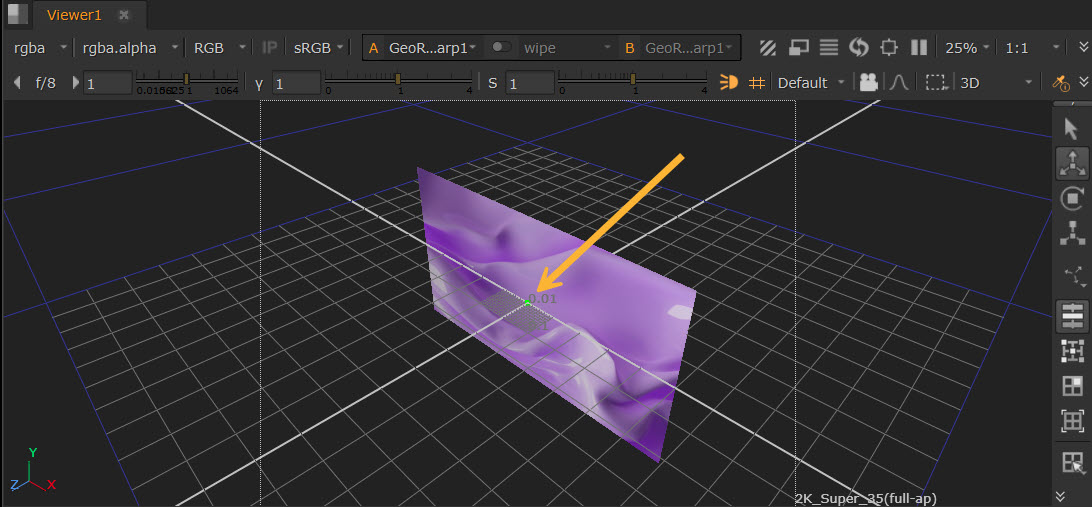Click the gamma slider track
The width and height of the screenshot is (1092, 507).
pyautogui.click(x=399, y=79)
